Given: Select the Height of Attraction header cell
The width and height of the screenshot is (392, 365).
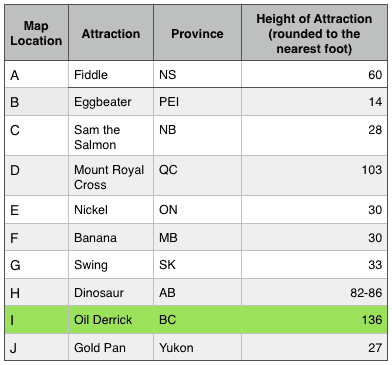Looking at the screenshot, I should click(314, 33).
